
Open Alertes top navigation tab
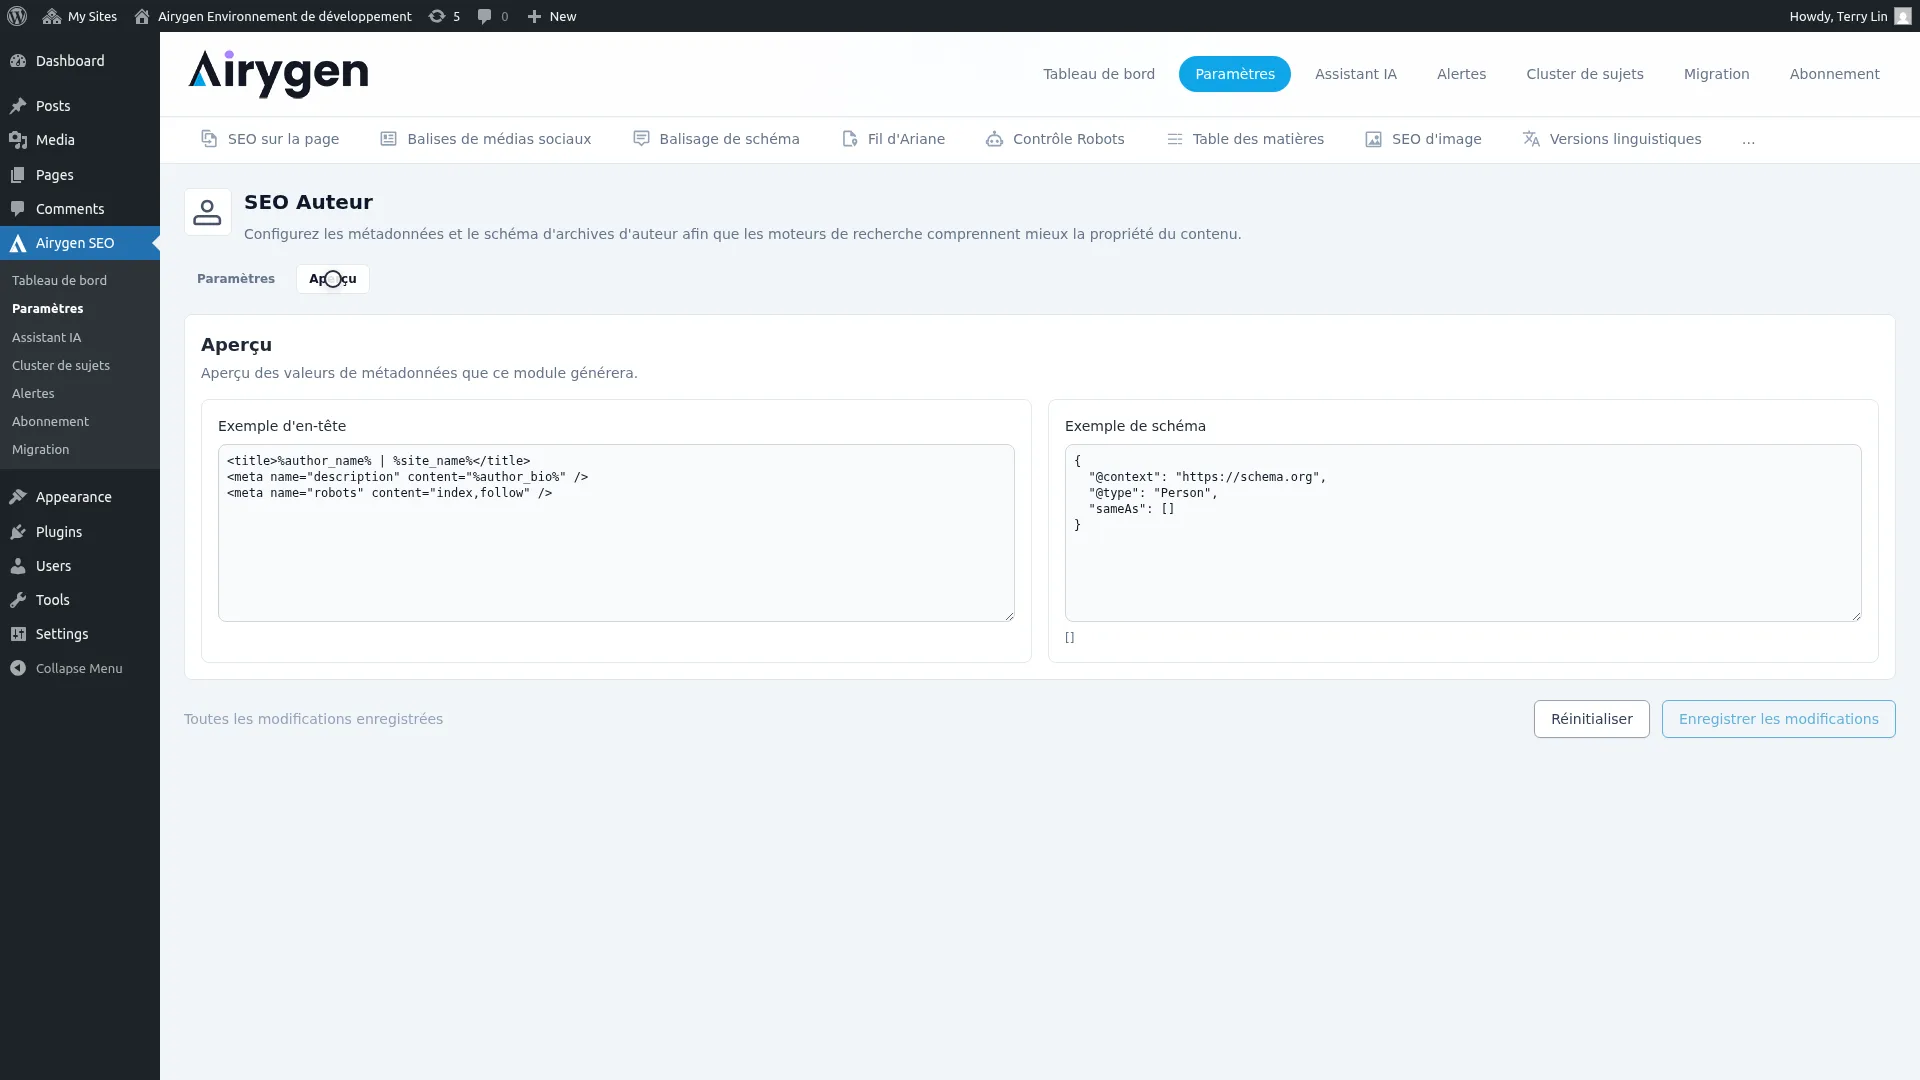1462,74
